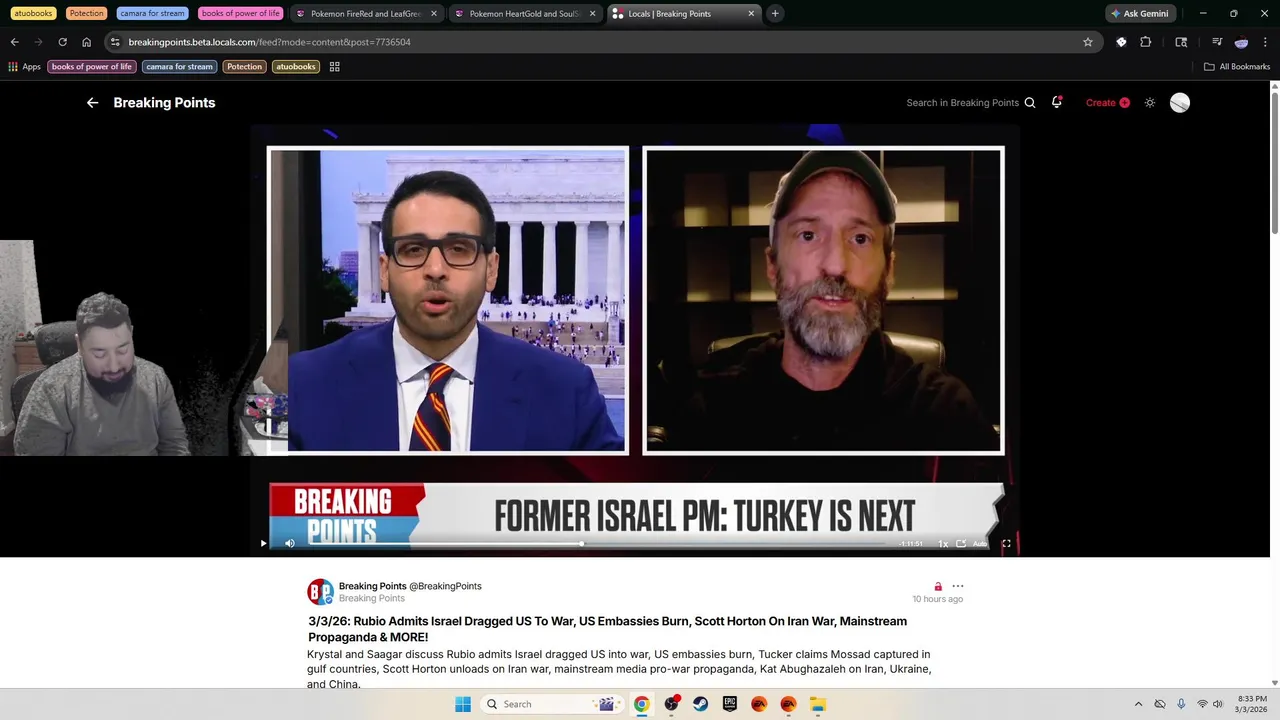Open the Breaking Points @BreakingPoints profile link
Image resolution: width=1280 pixels, height=720 pixels.
pos(410,586)
